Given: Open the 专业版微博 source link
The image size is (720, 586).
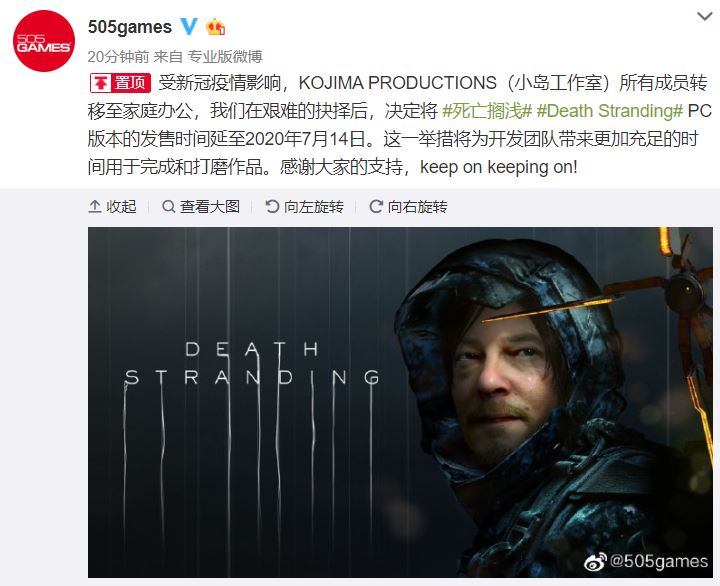Looking at the screenshot, I should [225, 56].
